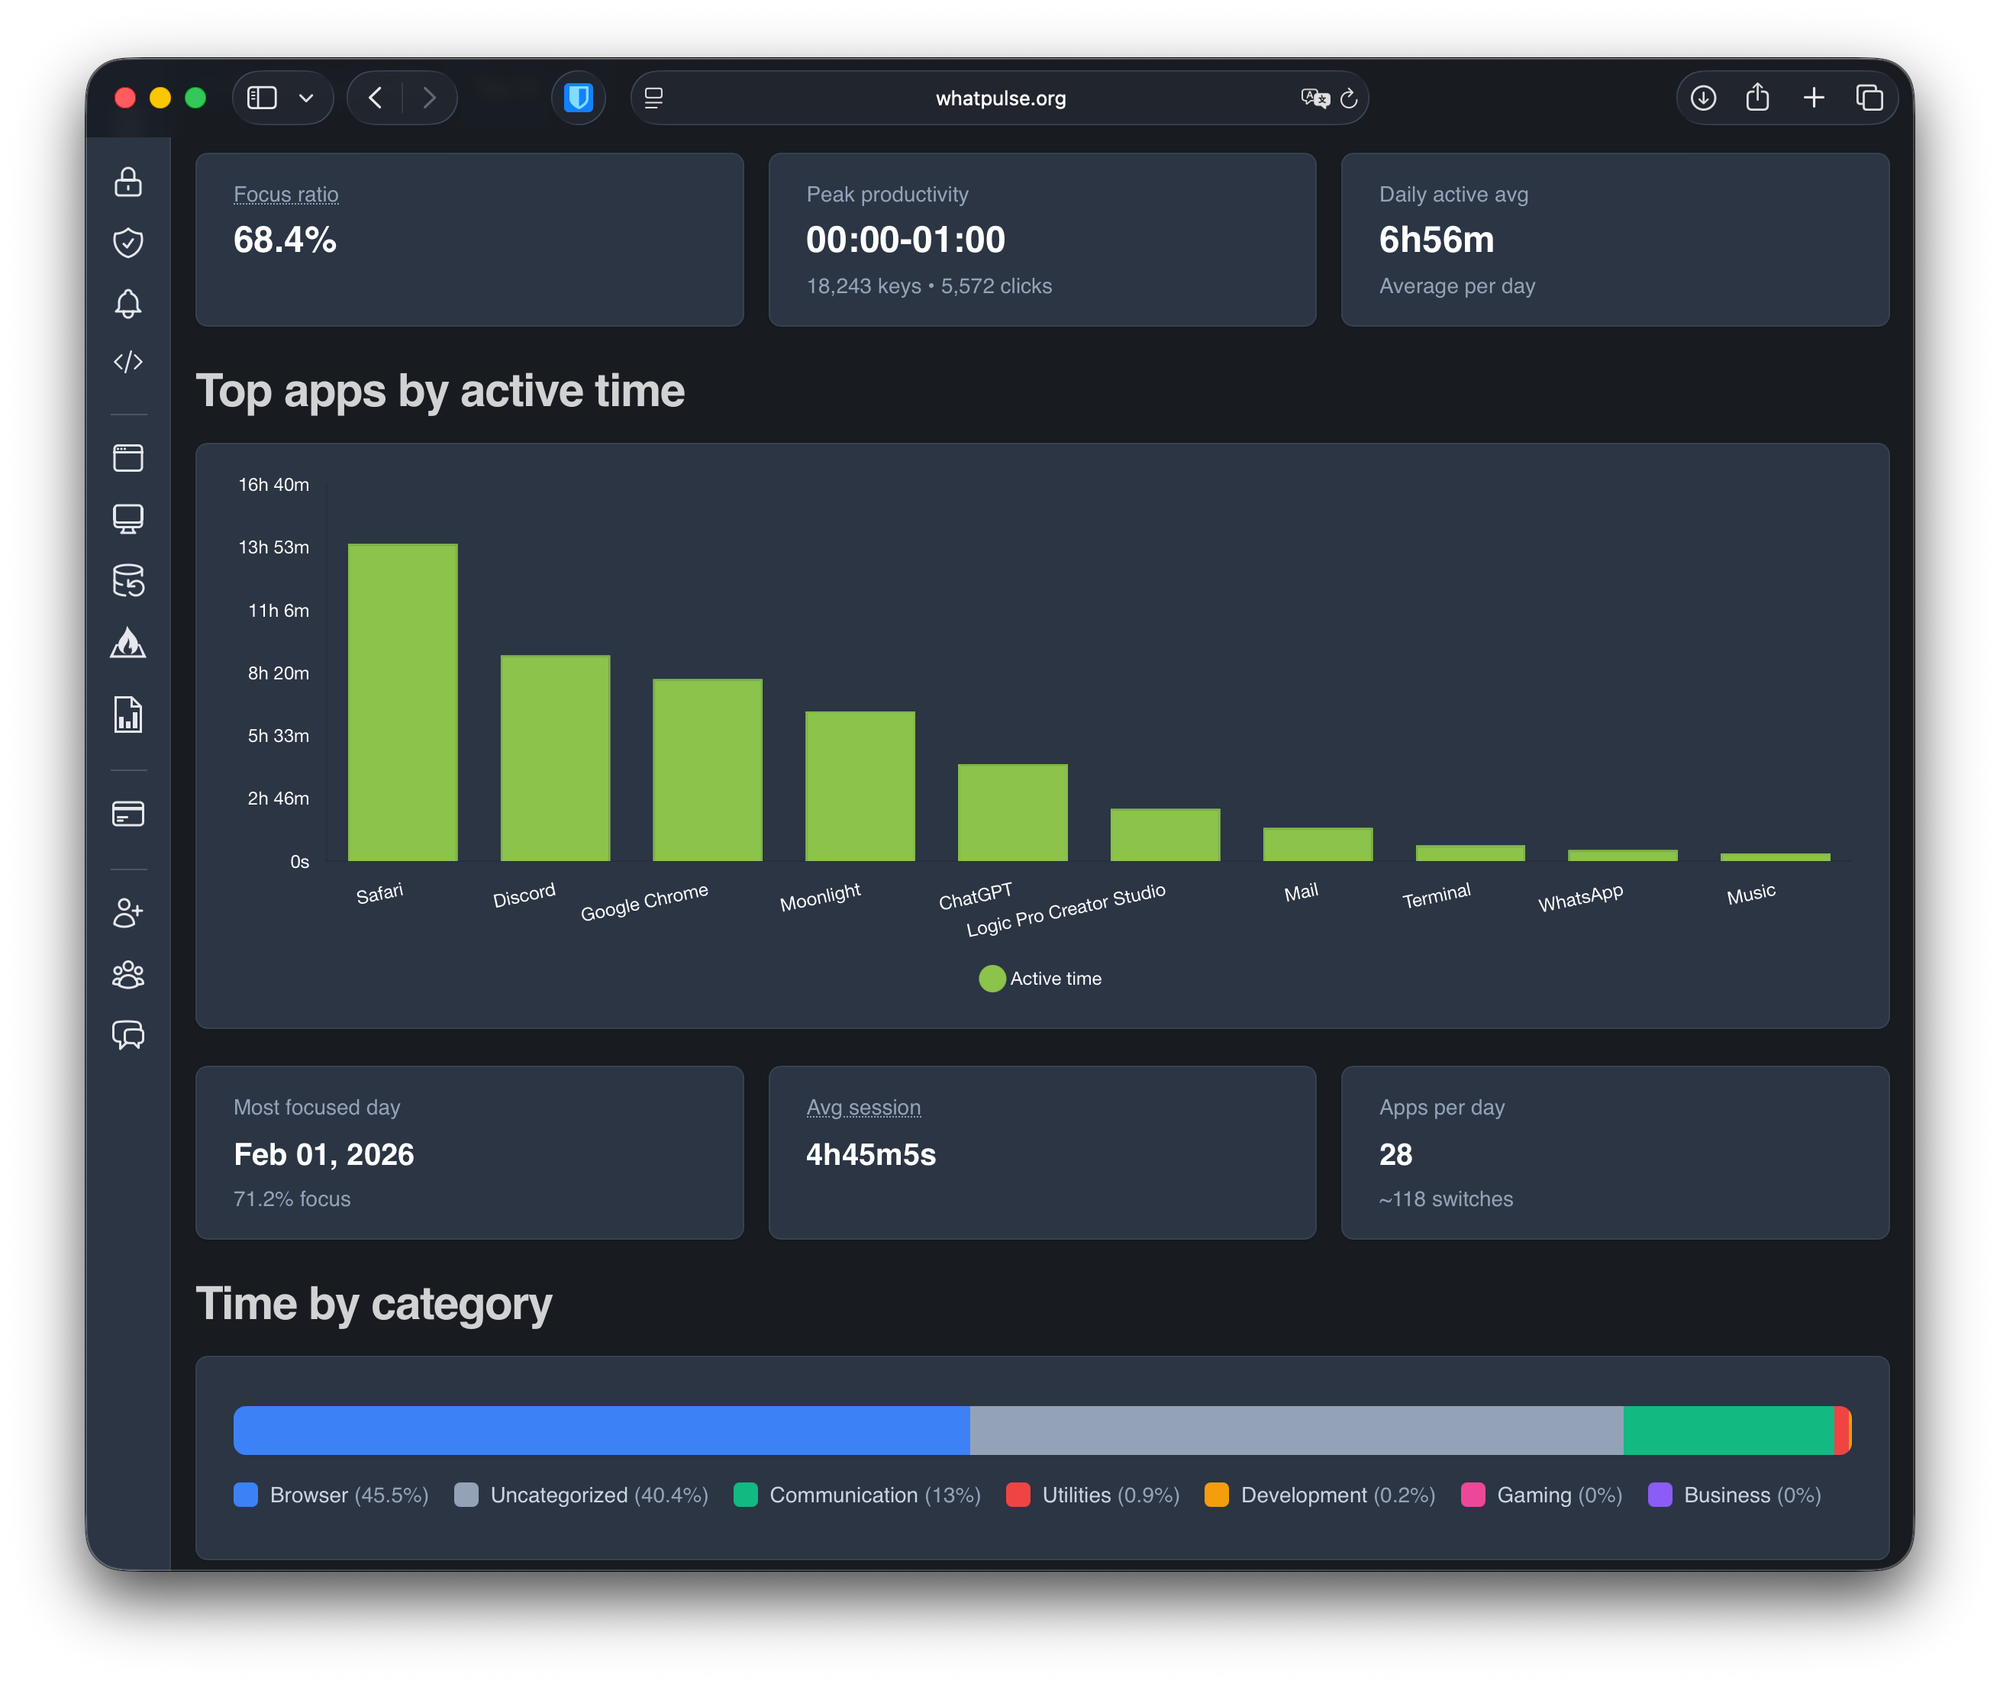Click the credit card sidebar icon
2000x1684 pixels.
[128, 814]
